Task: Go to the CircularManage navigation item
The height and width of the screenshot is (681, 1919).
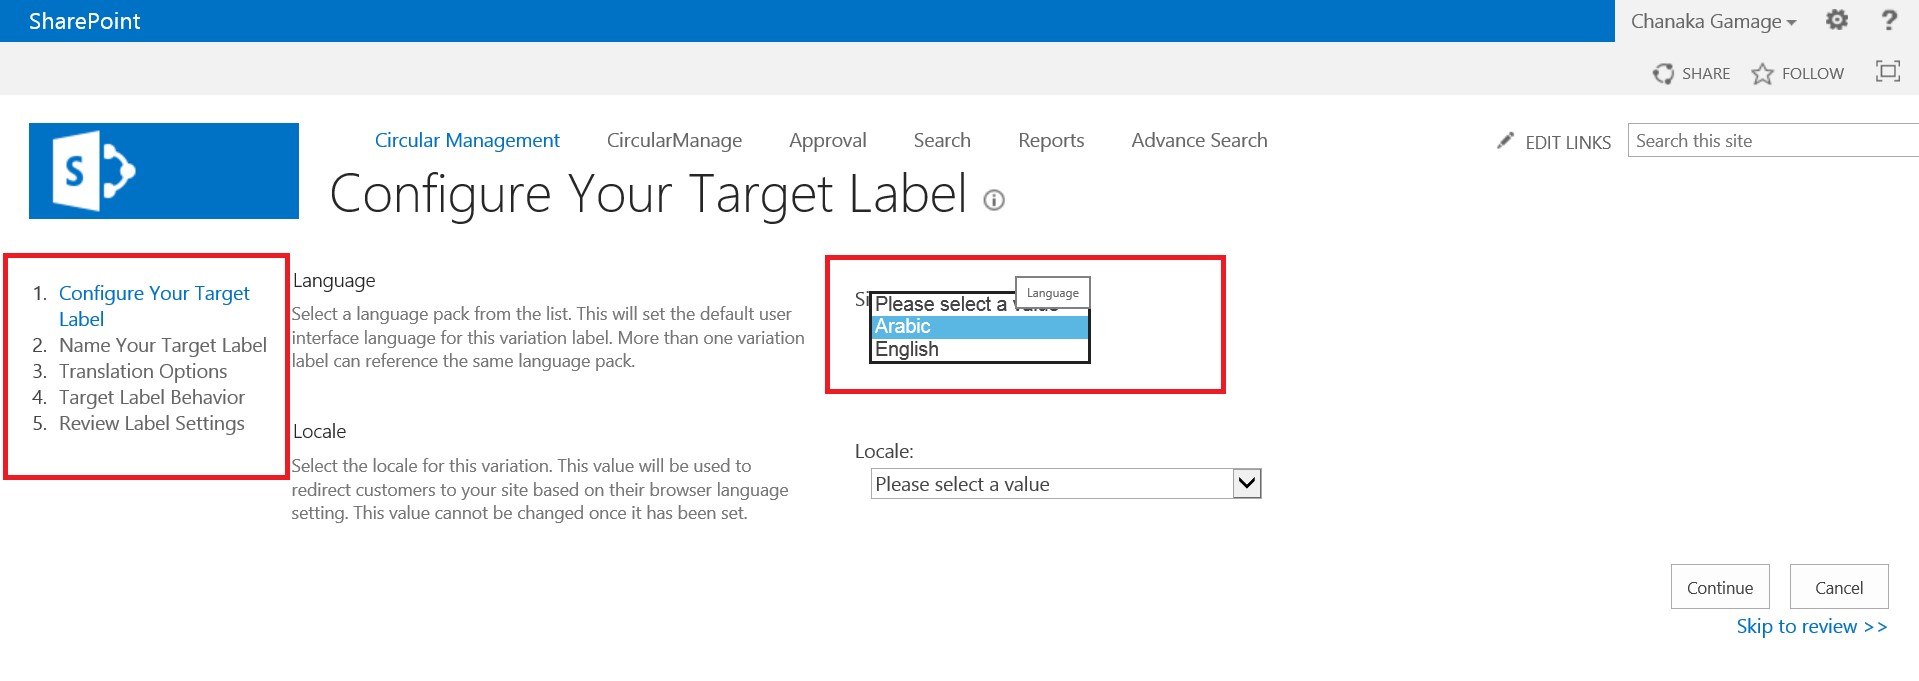Action: coord(674,140)
